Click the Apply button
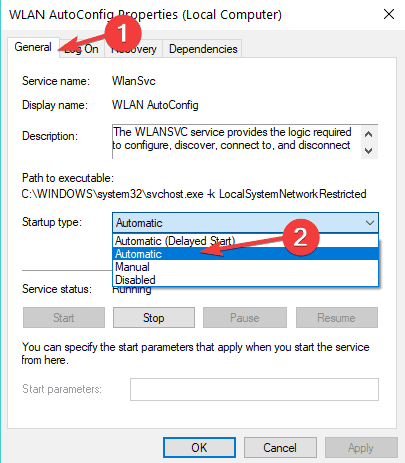Image resolution: width=405 pixels, height=463 pixels. click(x=361, y=447)
